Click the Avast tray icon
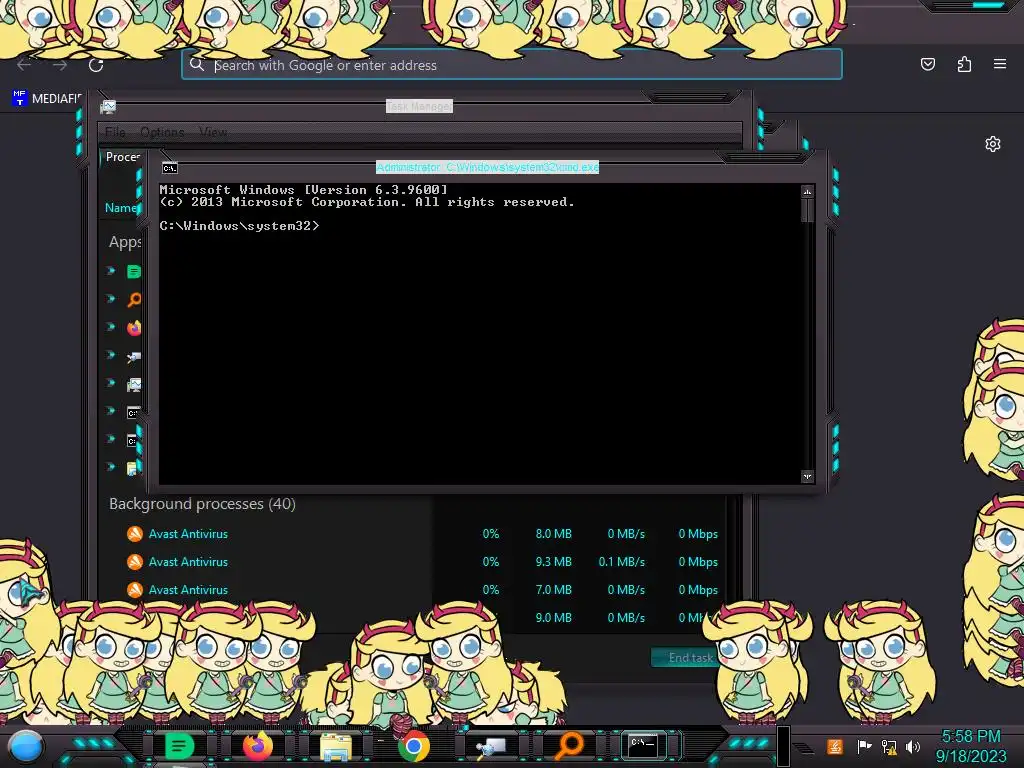The width and height of the screenshot is (1024, 768). tap(834, 746)
